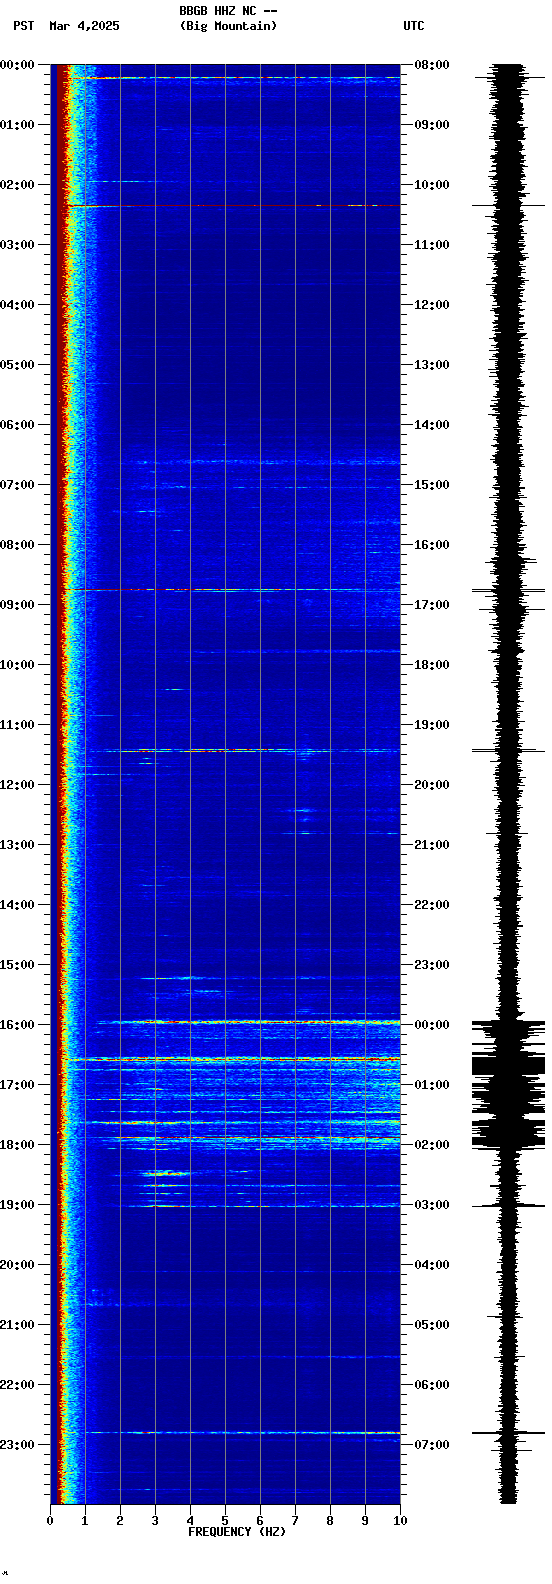Select frequency axis tick label 0

pyautogui.click(x=50, y=1521)
